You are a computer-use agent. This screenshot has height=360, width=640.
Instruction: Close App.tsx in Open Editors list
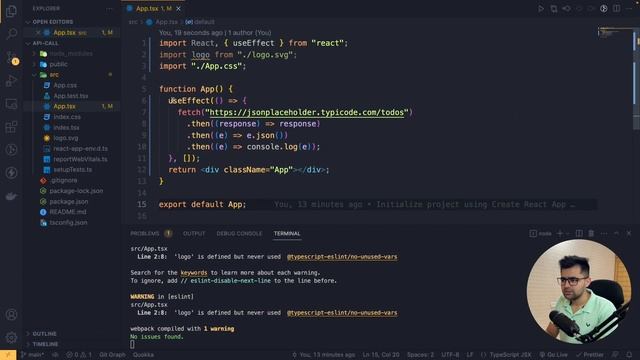[38, 32]
